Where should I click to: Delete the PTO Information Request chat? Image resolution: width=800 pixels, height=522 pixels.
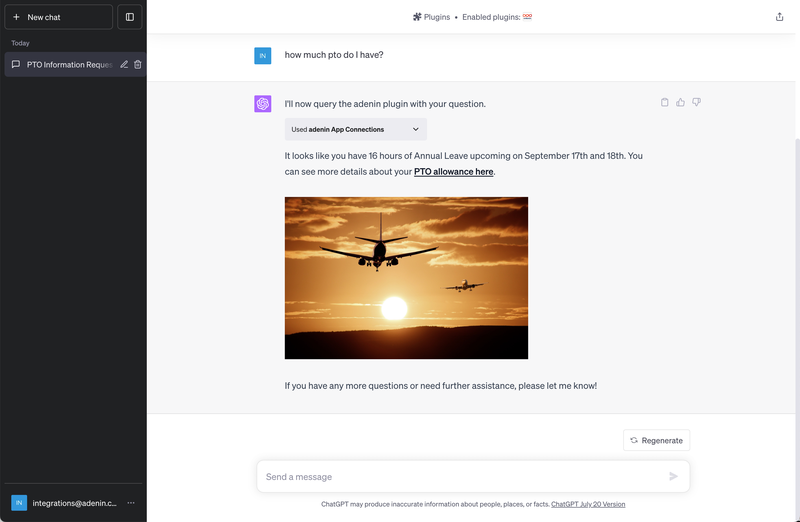pyautogui.click(x=138, y=64)
